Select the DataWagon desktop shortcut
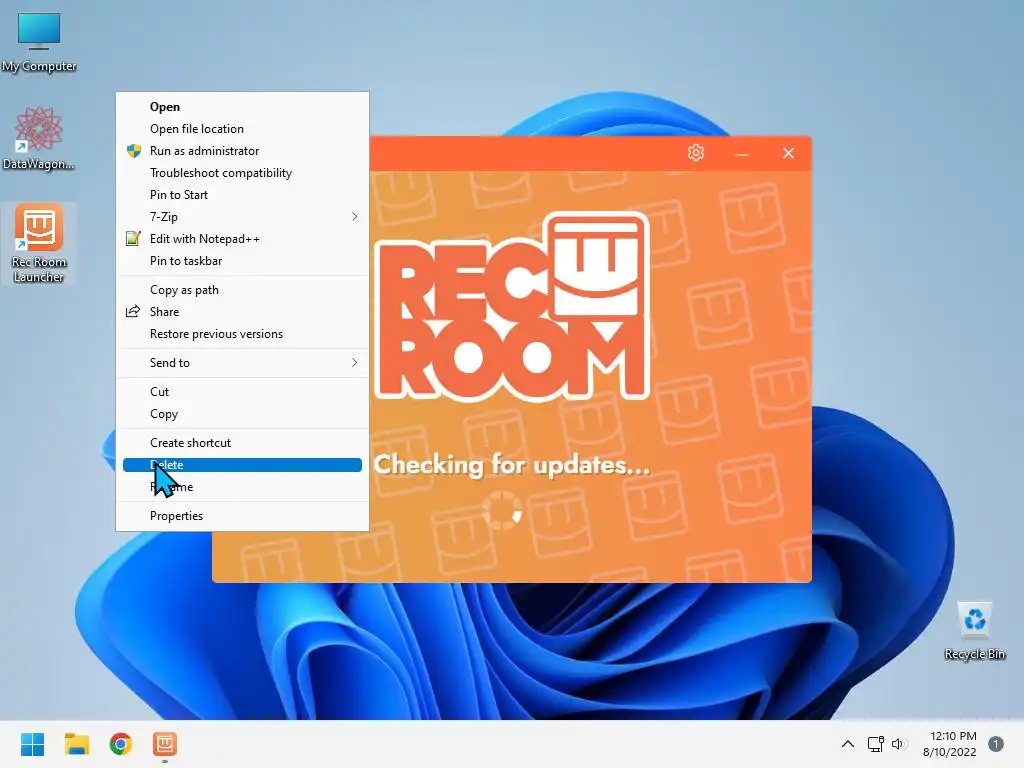 tap(39, 138)
